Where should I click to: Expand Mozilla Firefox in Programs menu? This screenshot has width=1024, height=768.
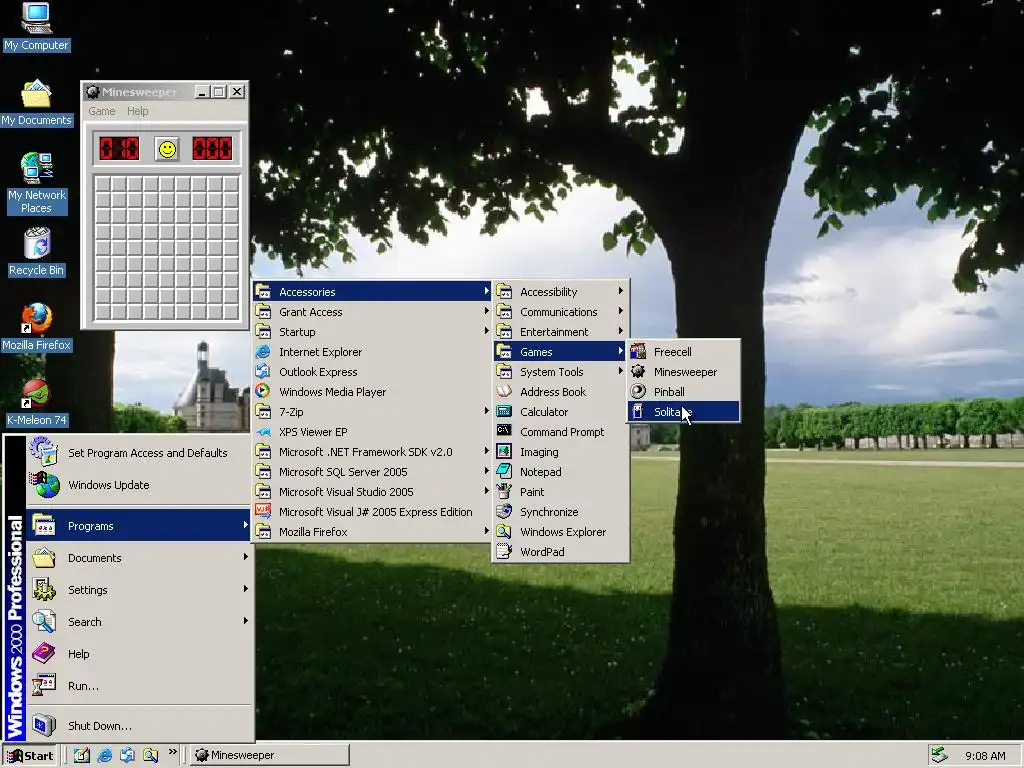(372, 532)
